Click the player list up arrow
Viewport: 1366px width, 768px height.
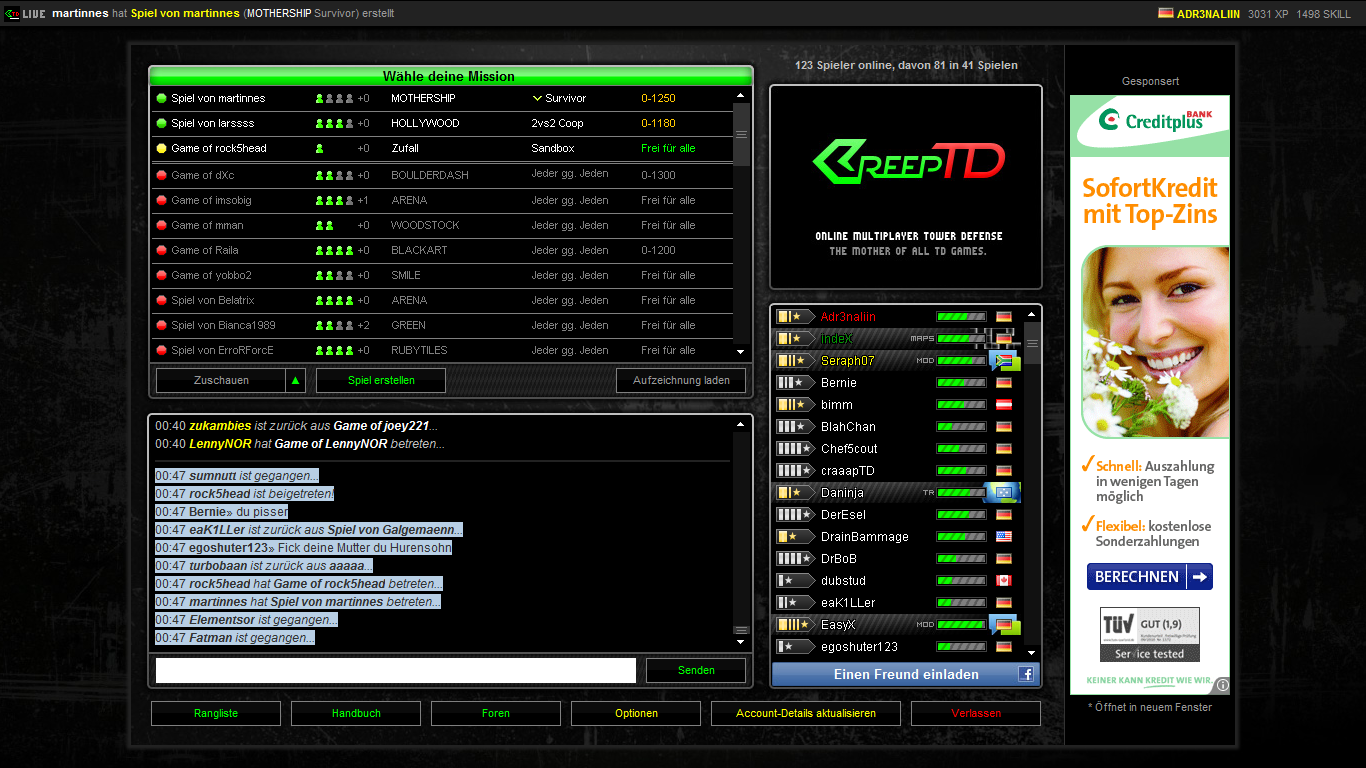pyautogui.click(x=1032, y=315)
